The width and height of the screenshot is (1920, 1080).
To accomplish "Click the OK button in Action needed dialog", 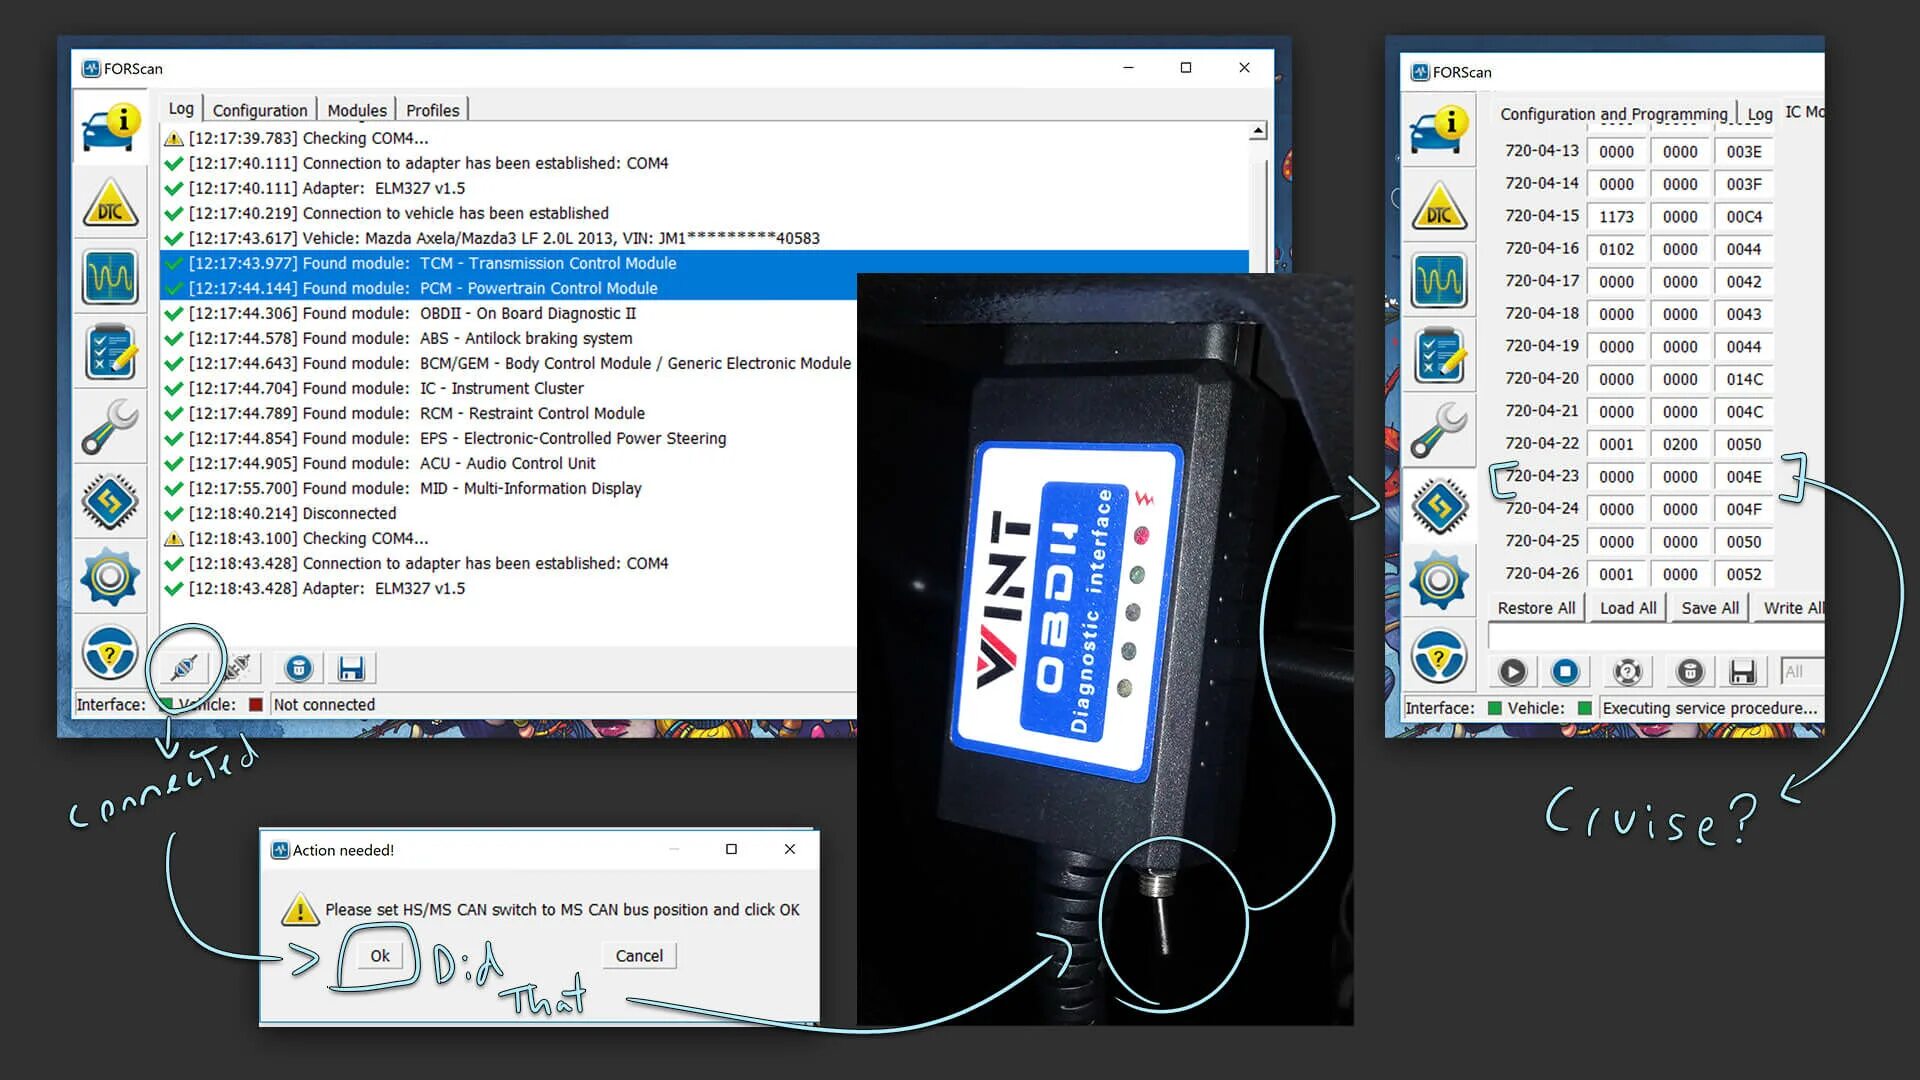I will [x=378, y=955].
